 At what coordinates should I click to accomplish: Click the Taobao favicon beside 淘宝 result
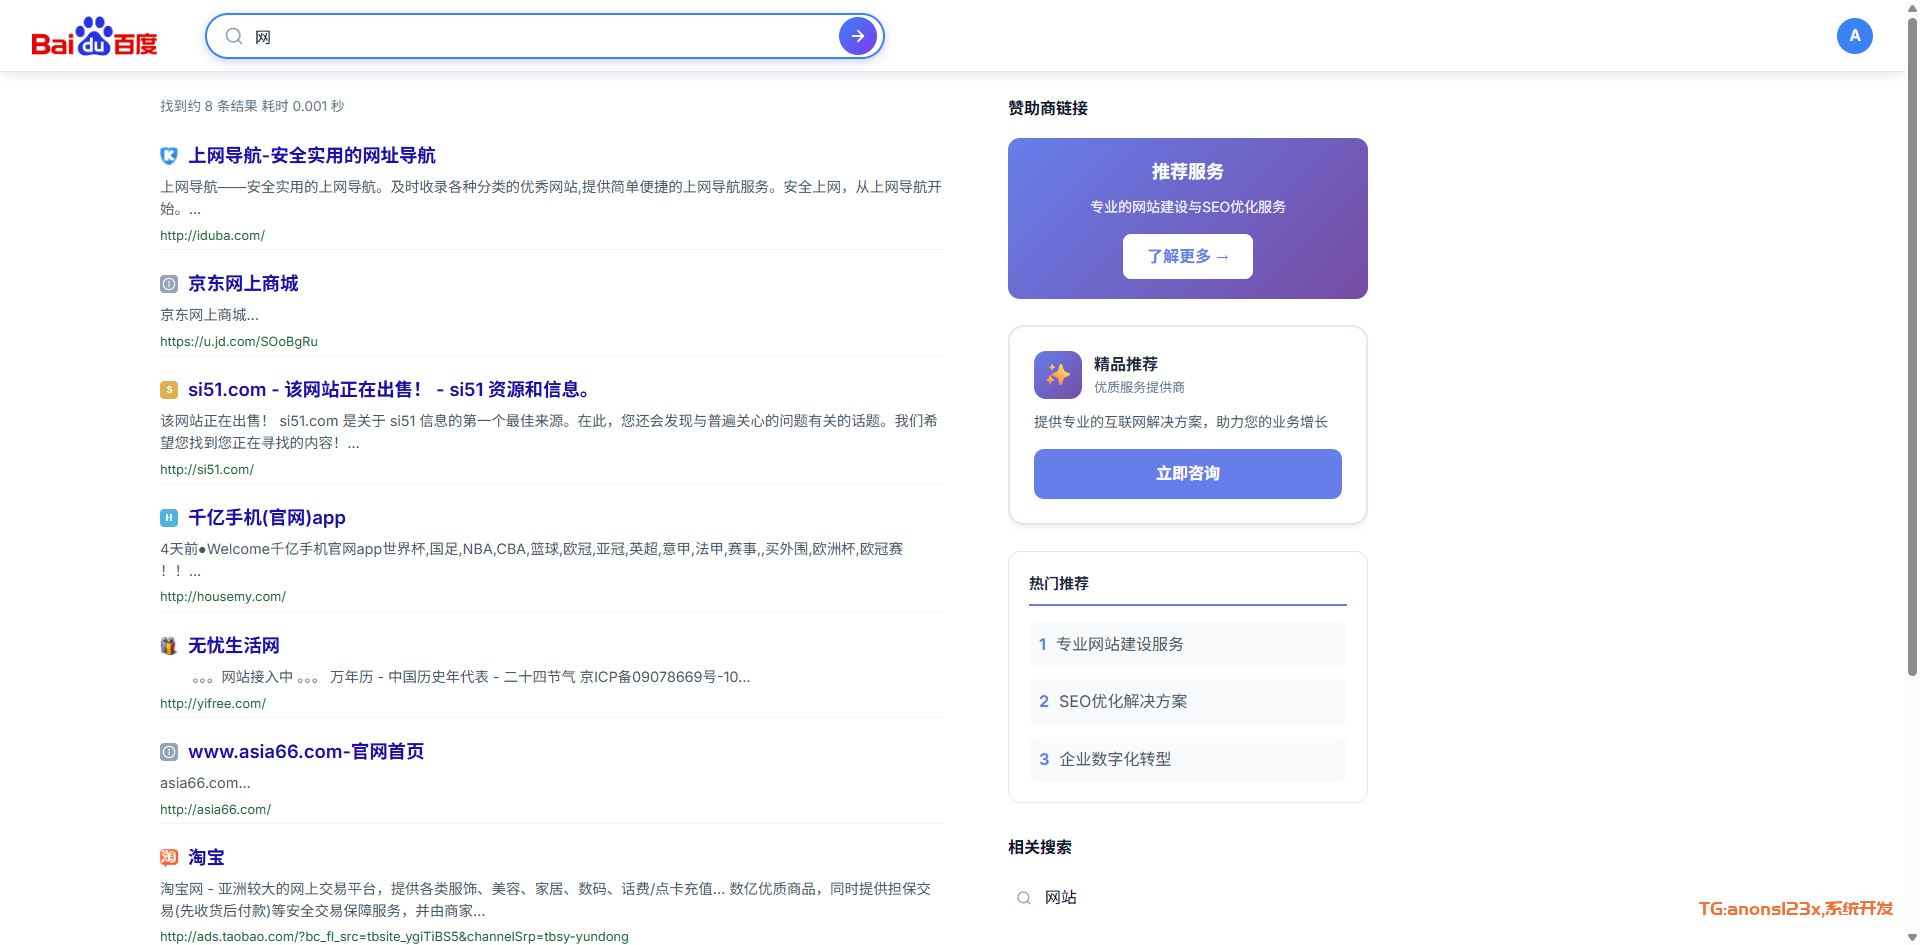click(x=169, y=858)
